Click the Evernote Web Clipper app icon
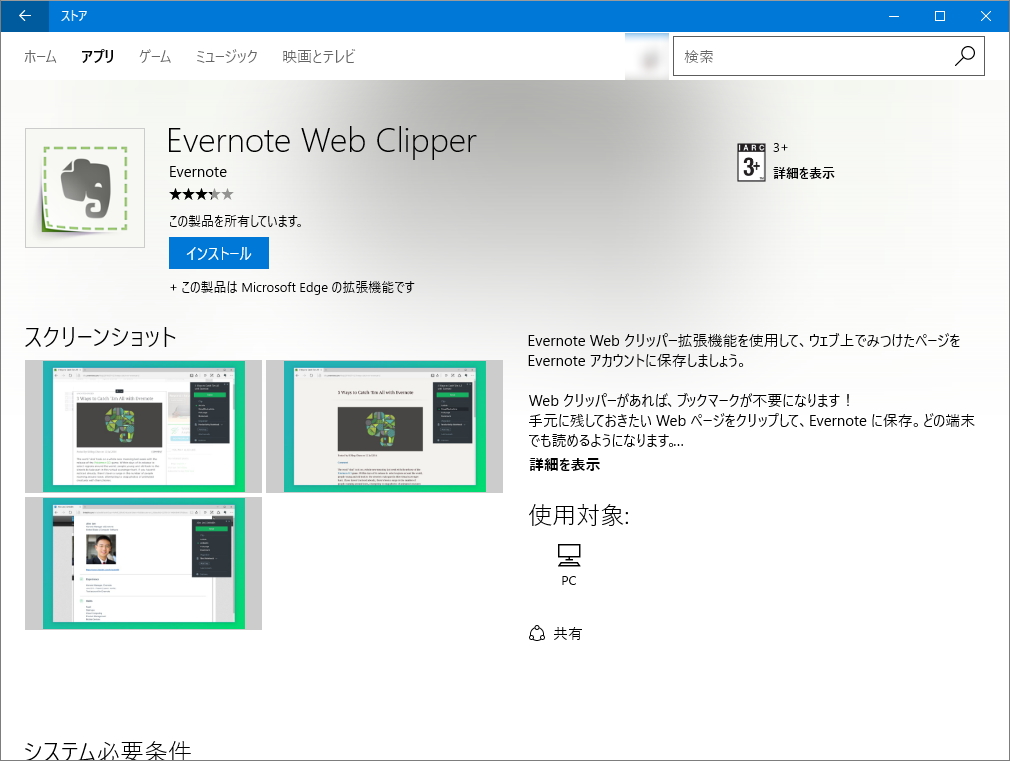Viewport: 1010px width, 761px height. click(84, 187)
